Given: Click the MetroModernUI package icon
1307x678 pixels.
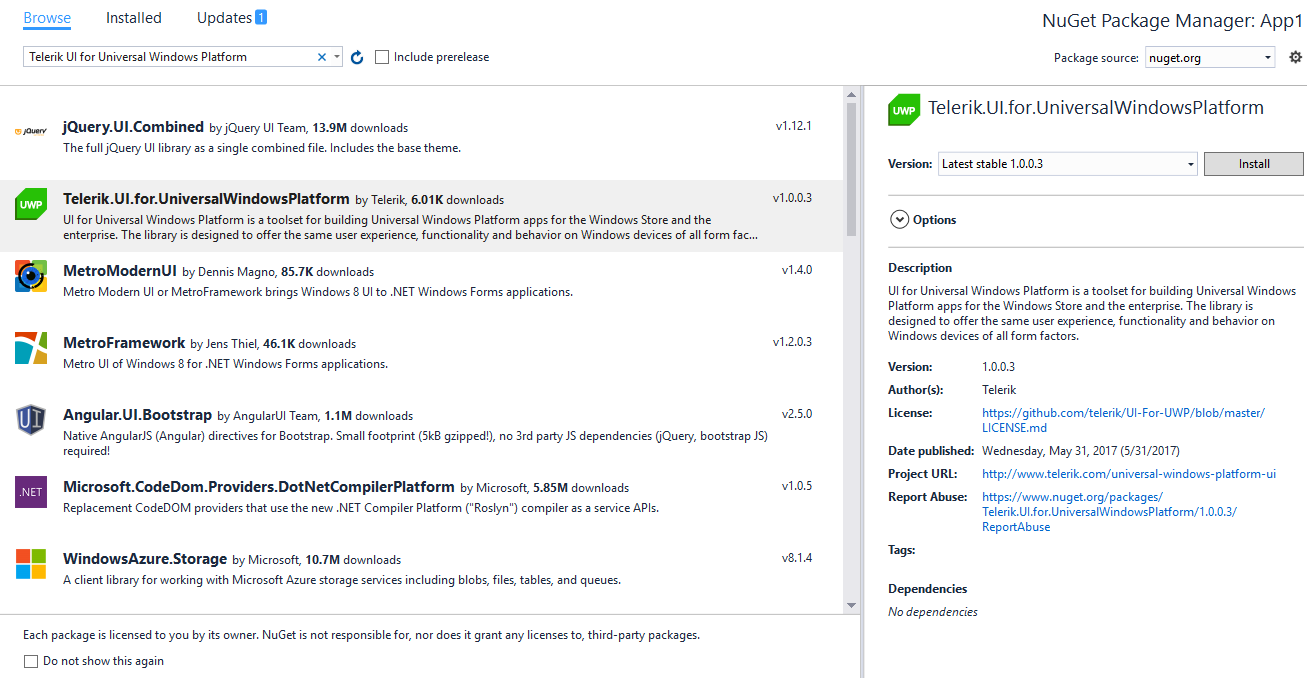Looking at the screenshot, I should click(x=31, y=275).
